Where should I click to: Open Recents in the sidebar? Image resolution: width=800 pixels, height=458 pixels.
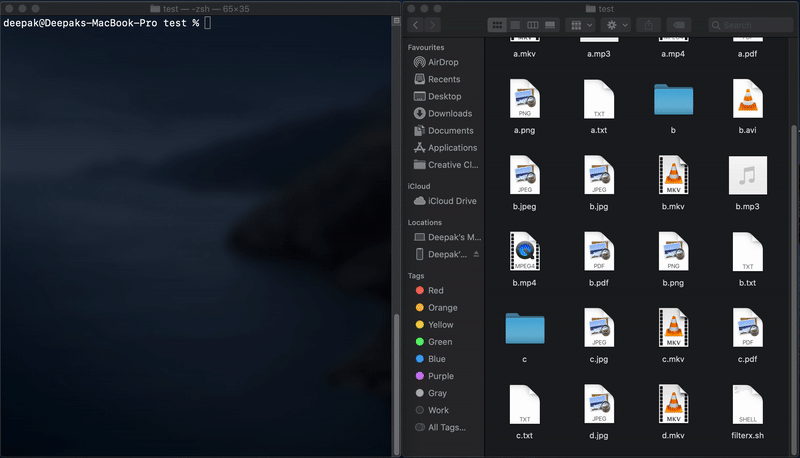444,79
